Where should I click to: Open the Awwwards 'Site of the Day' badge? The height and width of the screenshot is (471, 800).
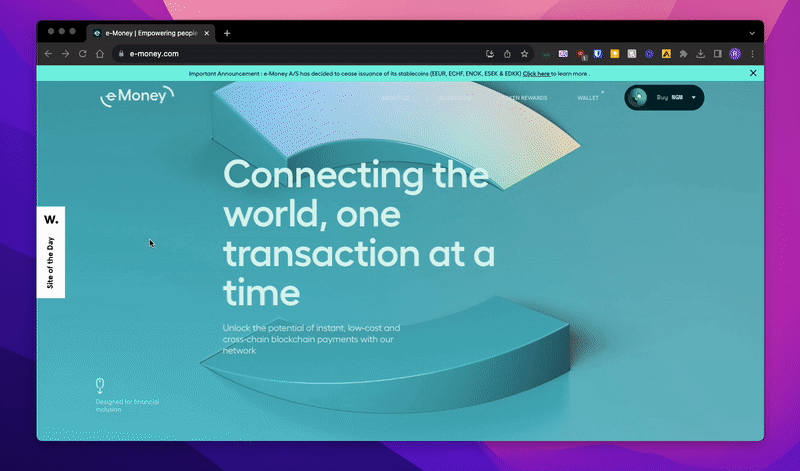[51, 252]
